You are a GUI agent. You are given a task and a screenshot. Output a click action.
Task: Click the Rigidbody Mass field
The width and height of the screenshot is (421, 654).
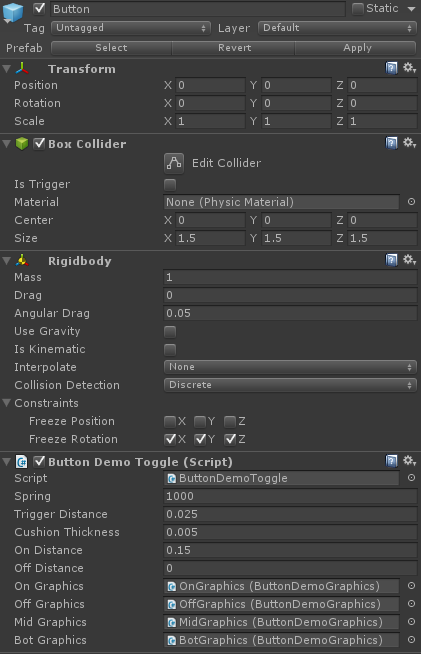pyautogui.click(x=290, y=277)
